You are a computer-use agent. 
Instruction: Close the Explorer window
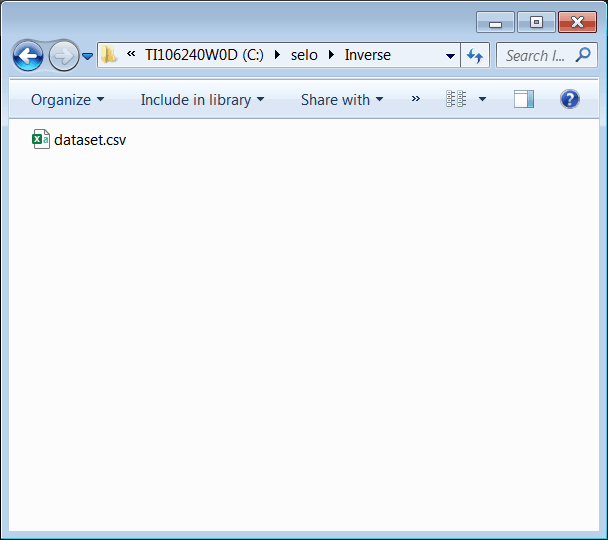[577, 22]
